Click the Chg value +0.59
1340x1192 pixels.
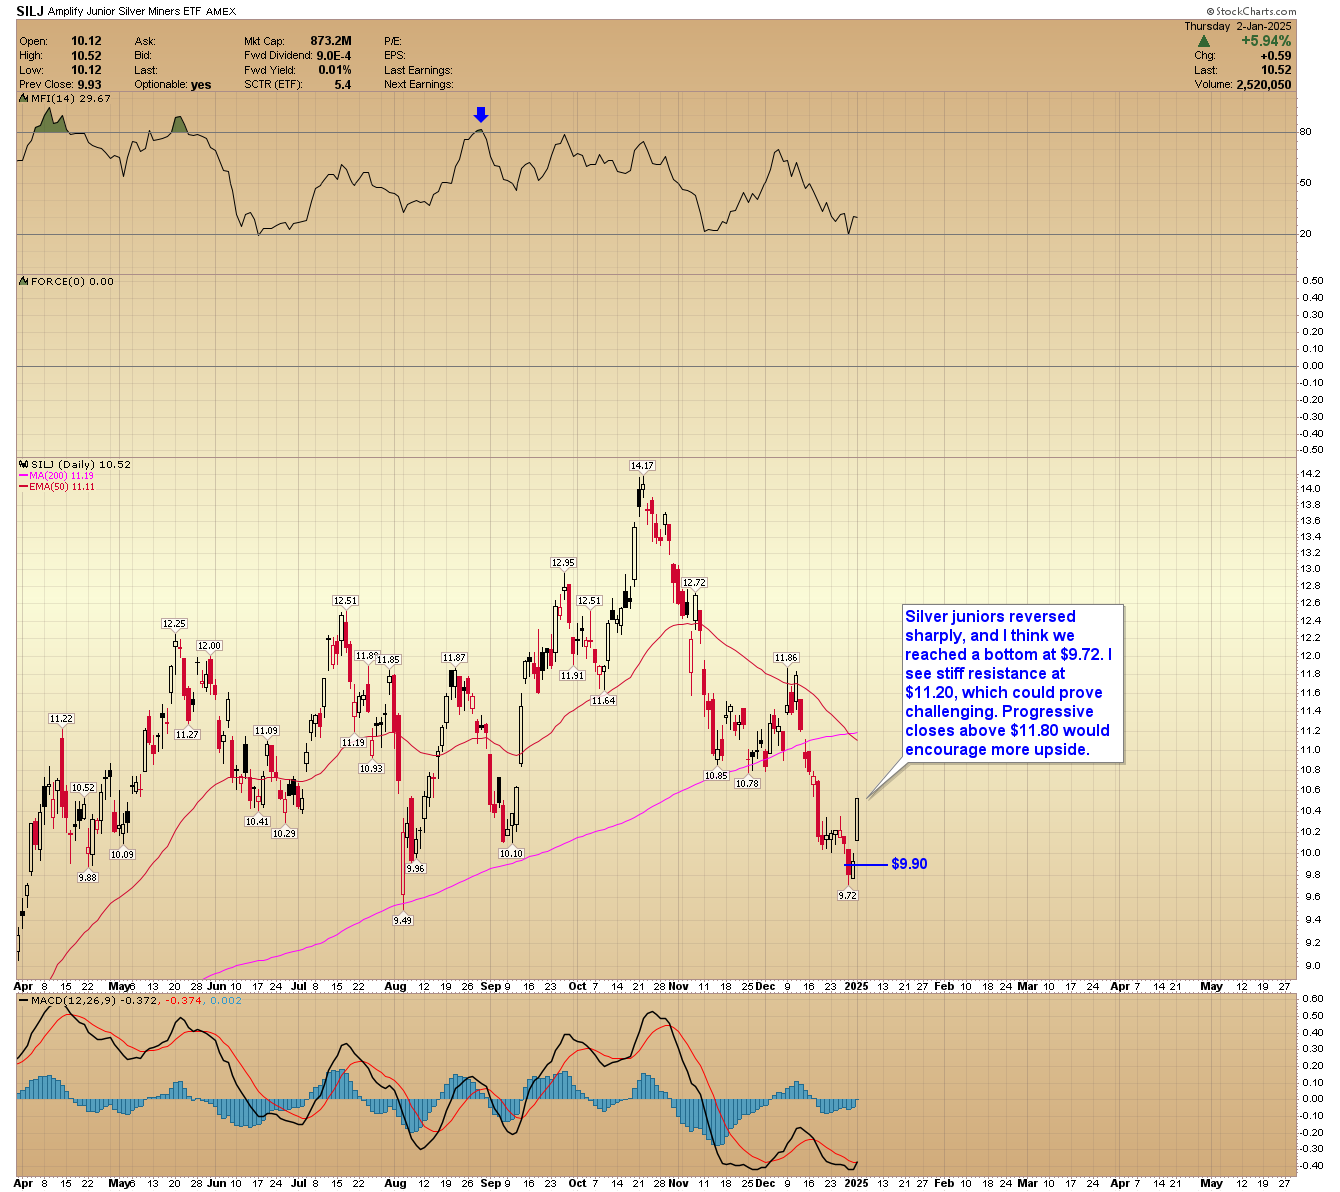1276,56
